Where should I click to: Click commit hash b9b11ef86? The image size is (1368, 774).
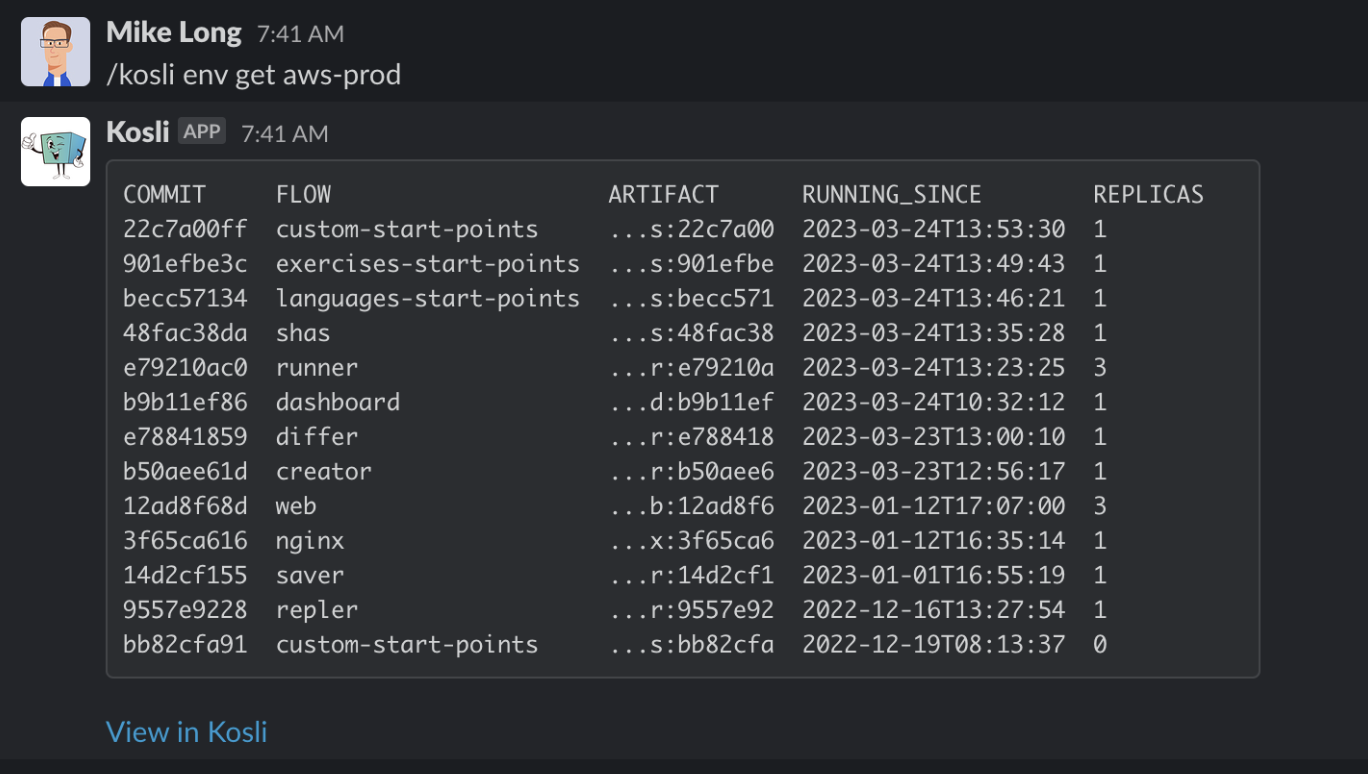185,402
